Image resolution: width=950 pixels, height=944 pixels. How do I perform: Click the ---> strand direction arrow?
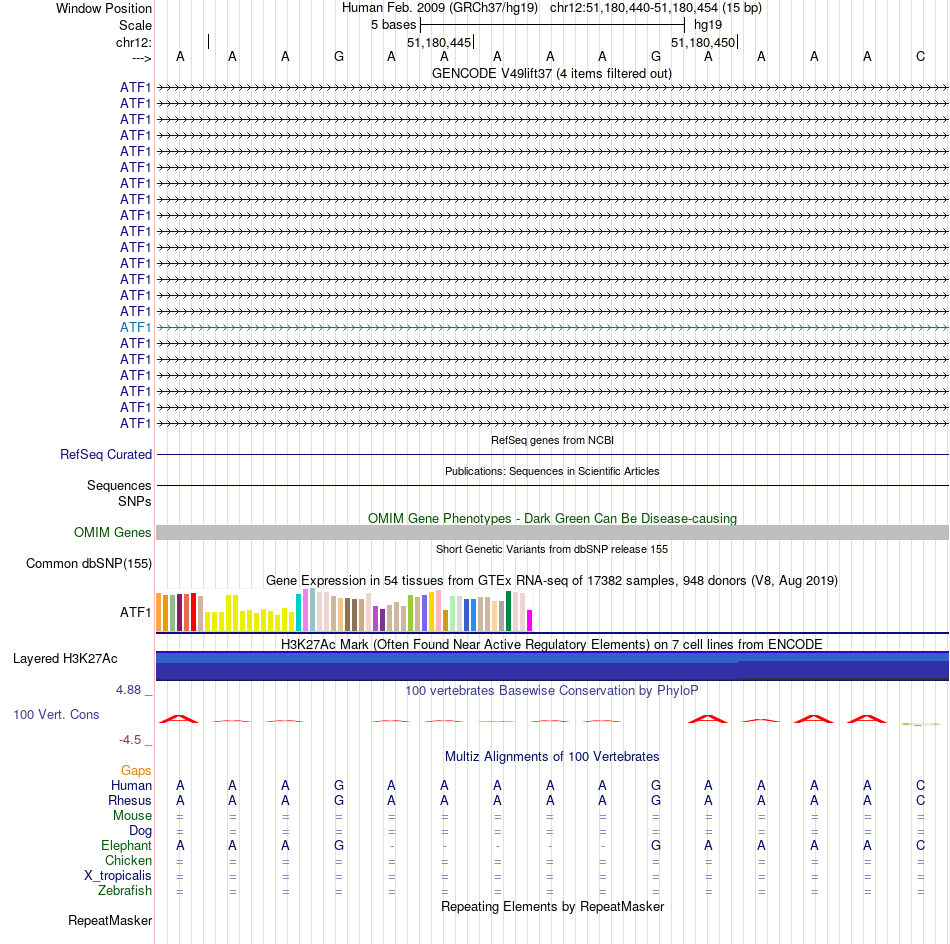click(142, 58)
